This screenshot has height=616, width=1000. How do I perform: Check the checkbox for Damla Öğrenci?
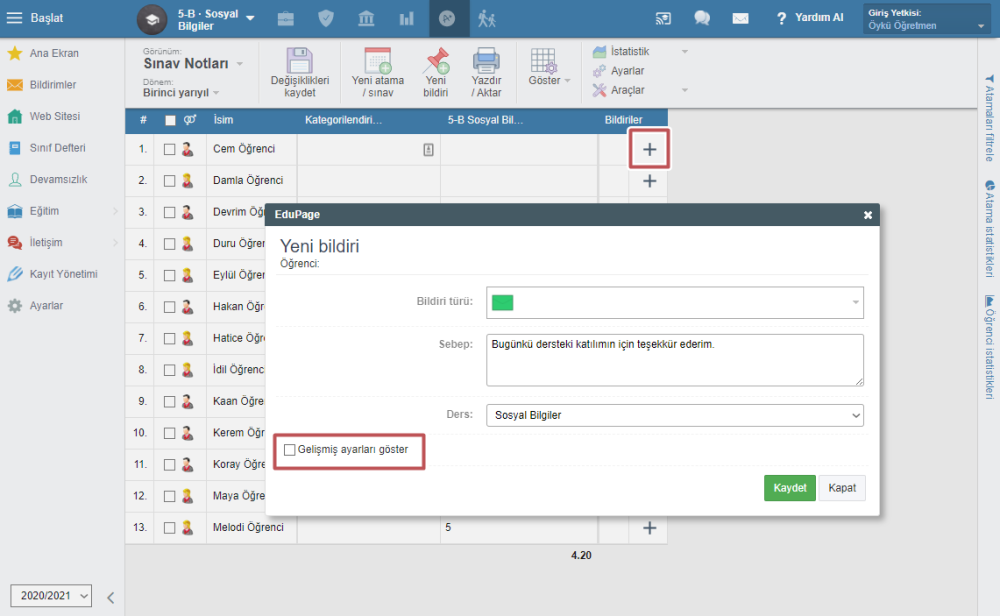click(x=169, y=181)
